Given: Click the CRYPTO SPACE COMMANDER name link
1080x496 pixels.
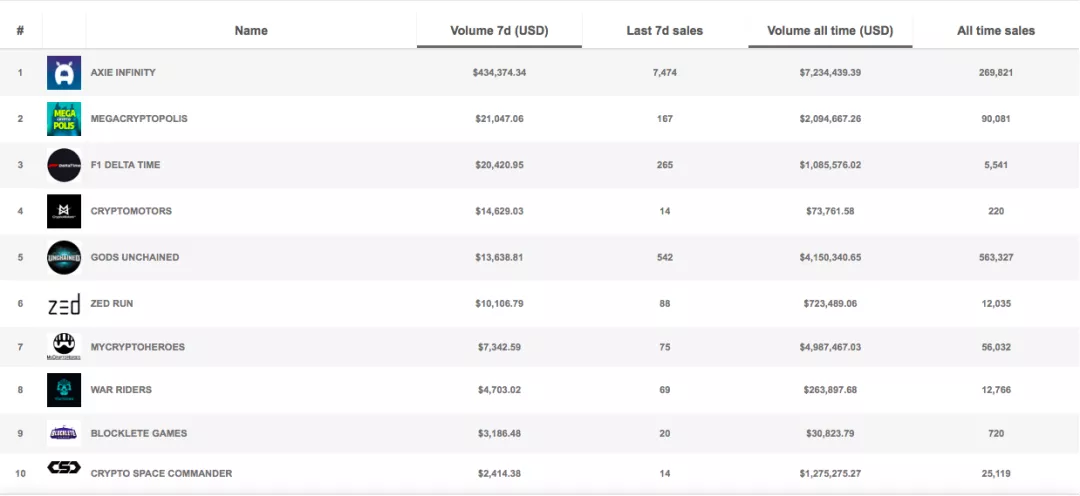Looking at the screenshot, I should [161, 473].
